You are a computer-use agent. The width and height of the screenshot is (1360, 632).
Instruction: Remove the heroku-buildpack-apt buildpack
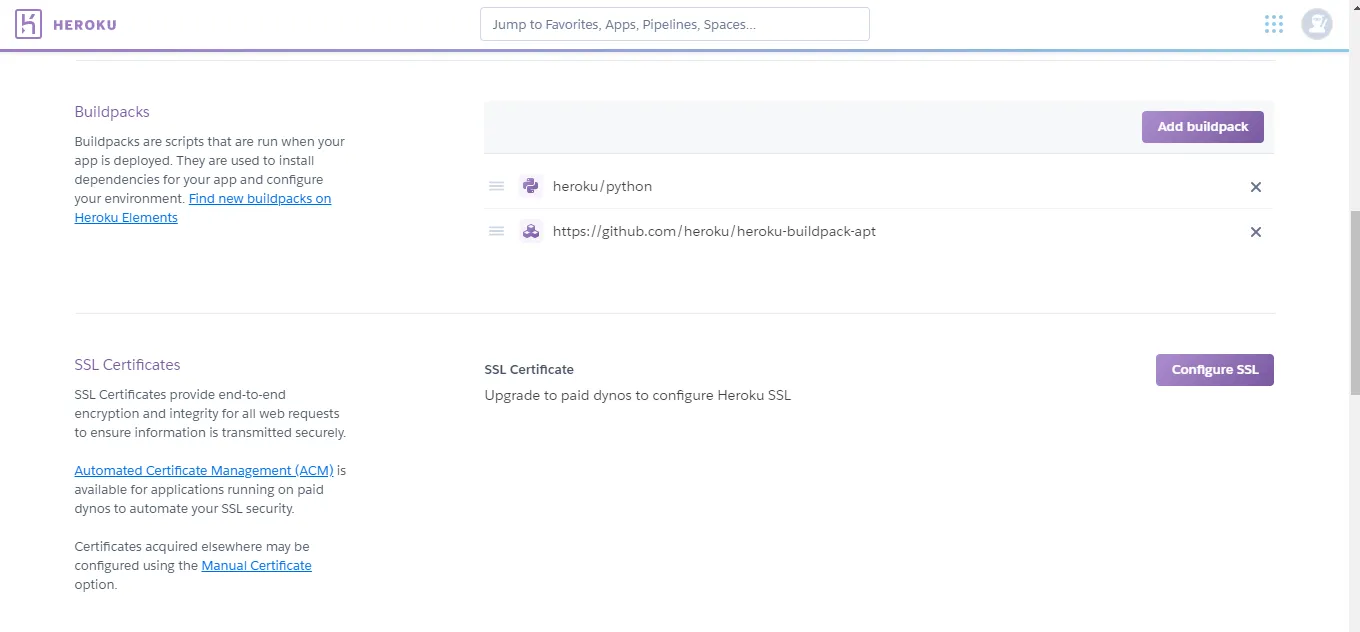tap(1256, 232)
